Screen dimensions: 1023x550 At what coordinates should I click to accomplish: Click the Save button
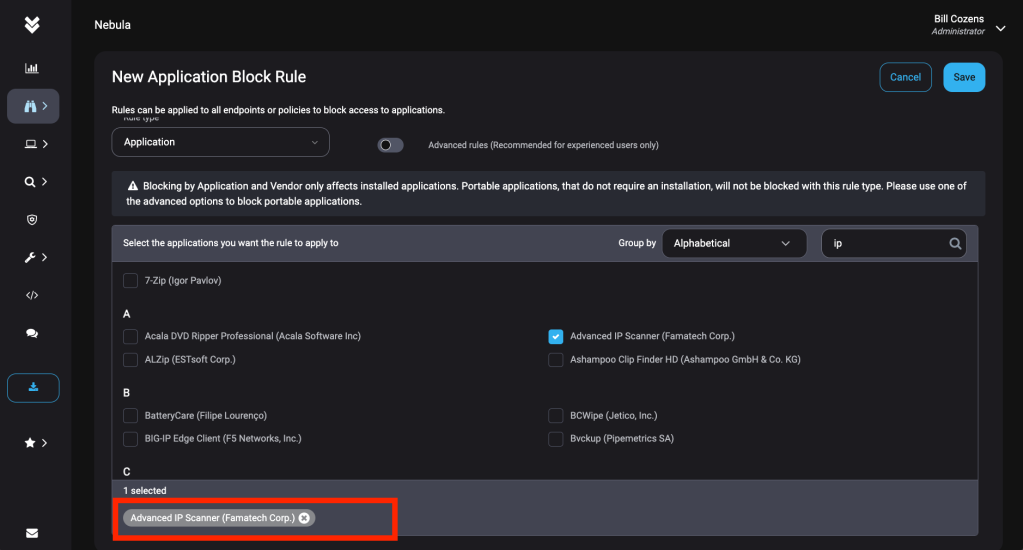coord(964,77)
